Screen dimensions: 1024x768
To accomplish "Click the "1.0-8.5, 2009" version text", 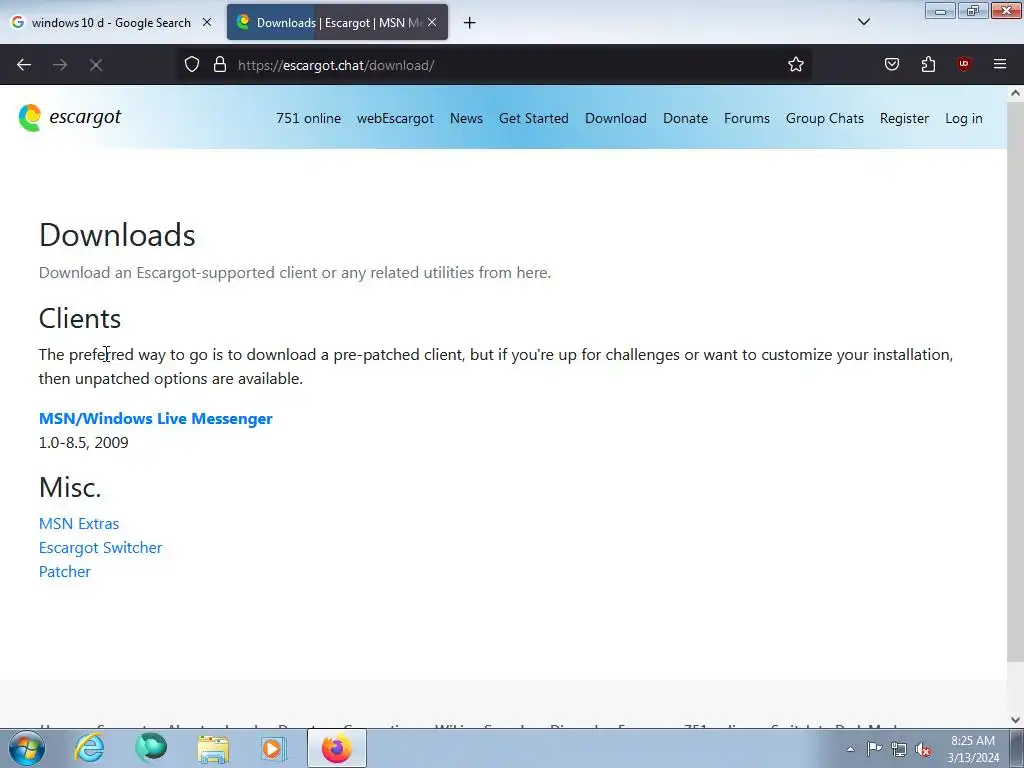I will [x=84, y=443].
